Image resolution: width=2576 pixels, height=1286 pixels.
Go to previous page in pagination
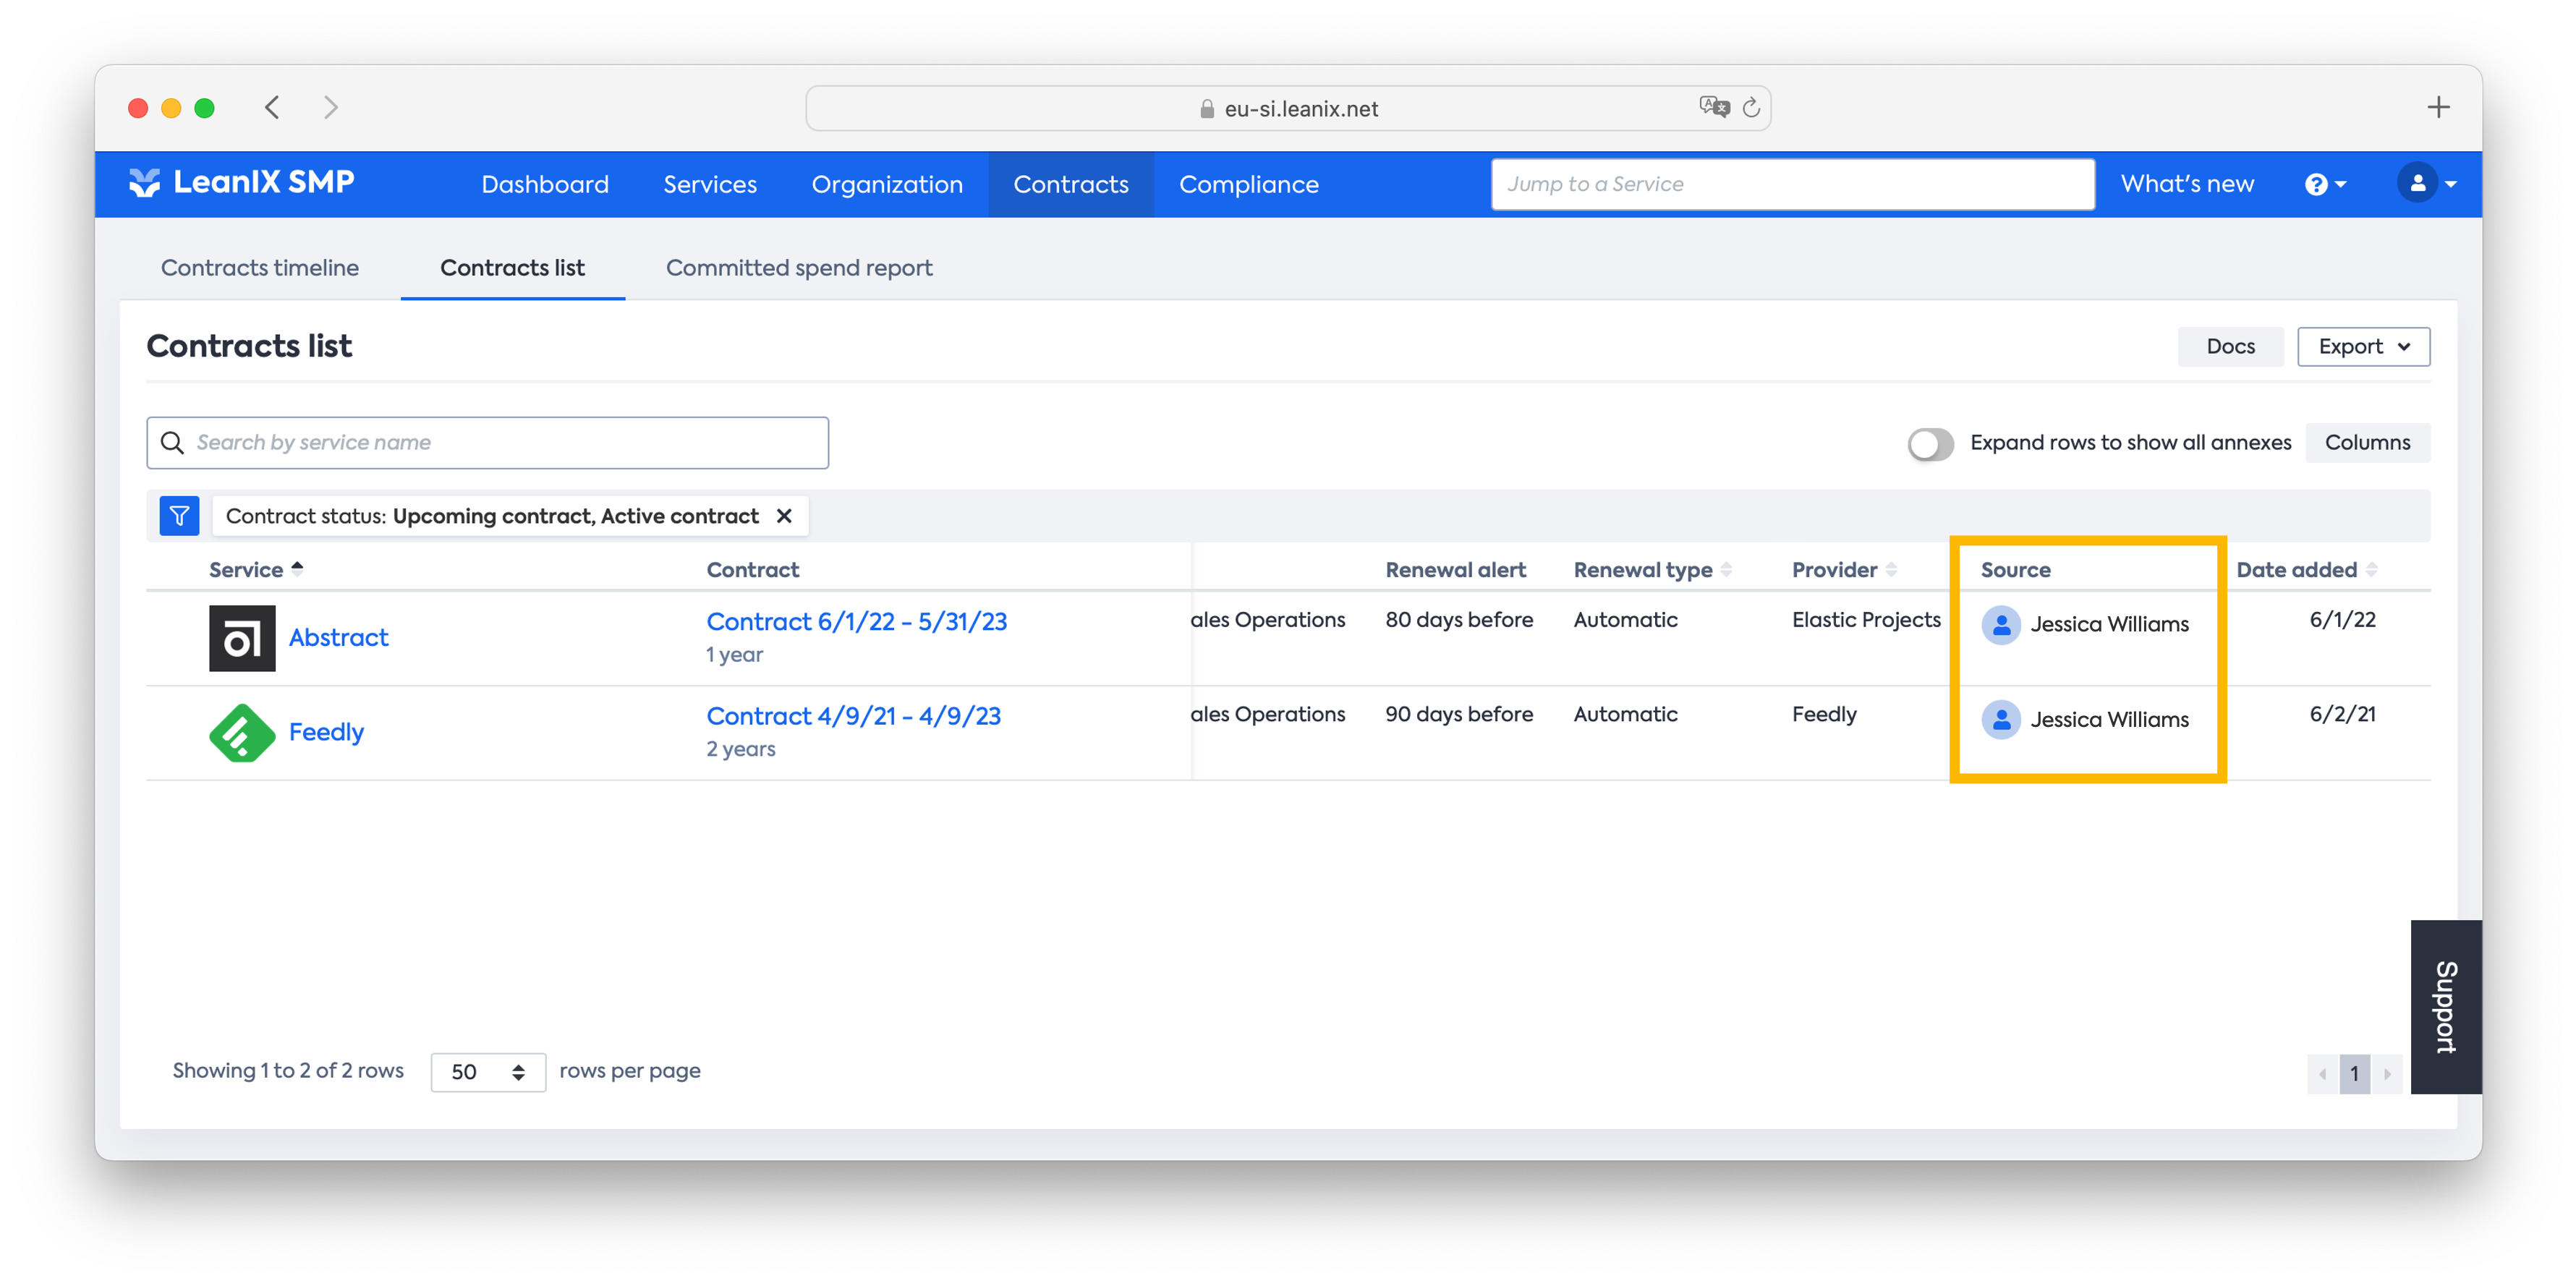(2322, 1074)
